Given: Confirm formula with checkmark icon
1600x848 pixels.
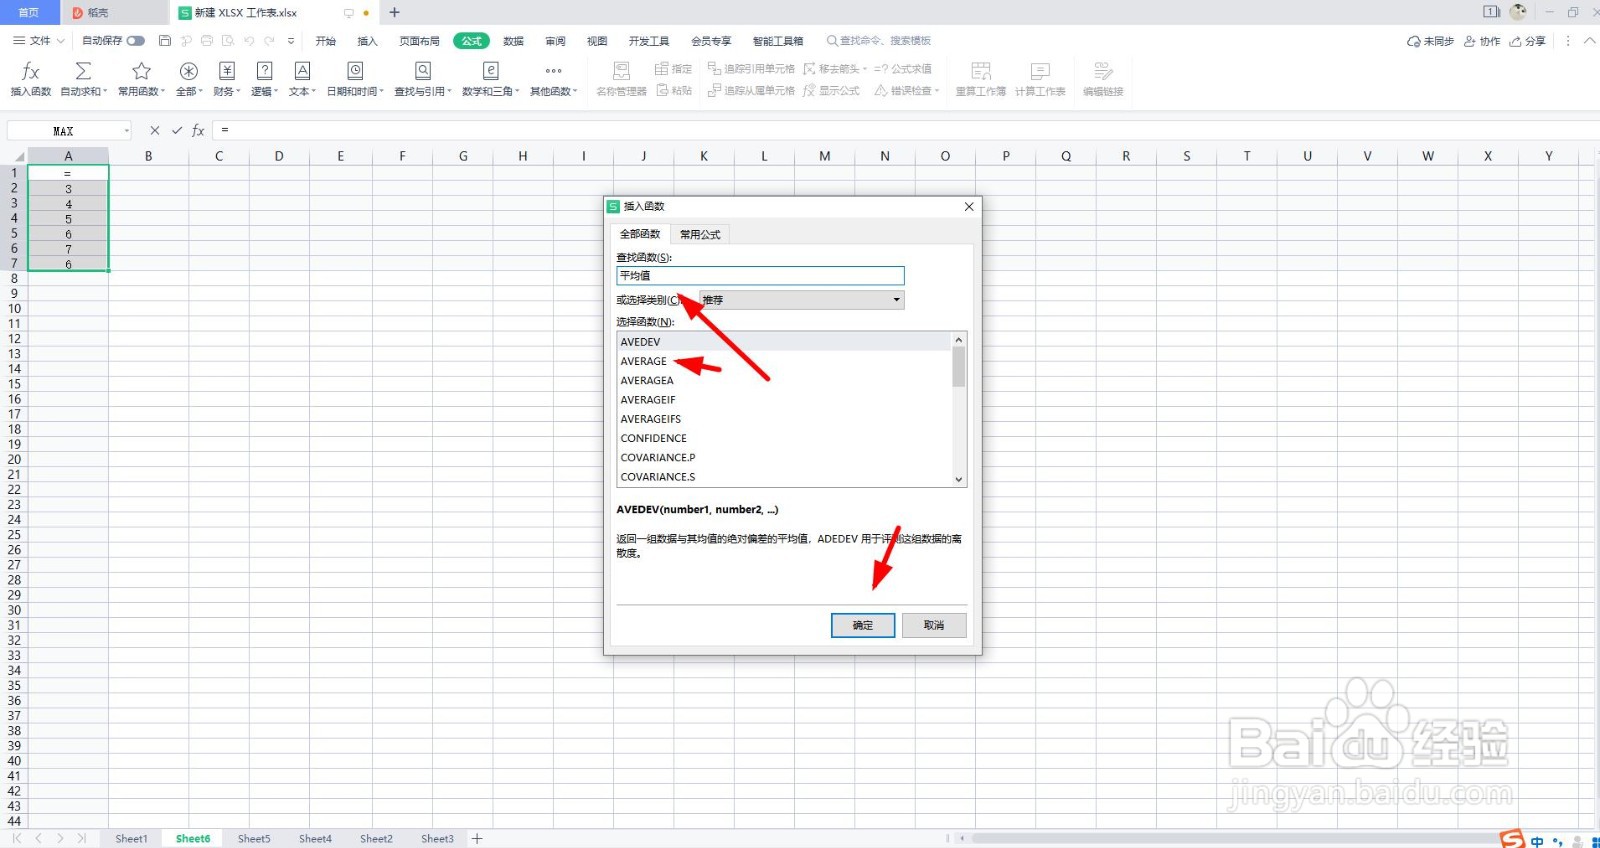Looking at the screenshot, I should point(177,130).
